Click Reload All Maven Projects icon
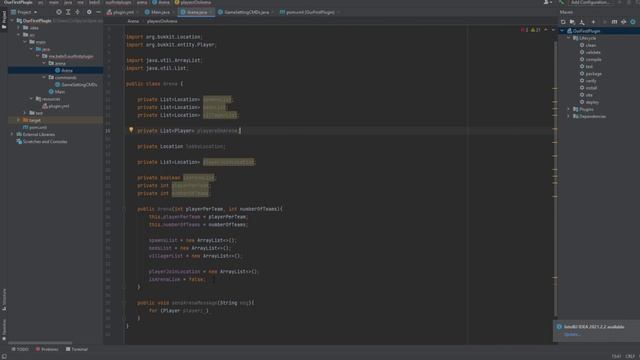The height and width of the screenshot is (360, 640). (563, 22)
